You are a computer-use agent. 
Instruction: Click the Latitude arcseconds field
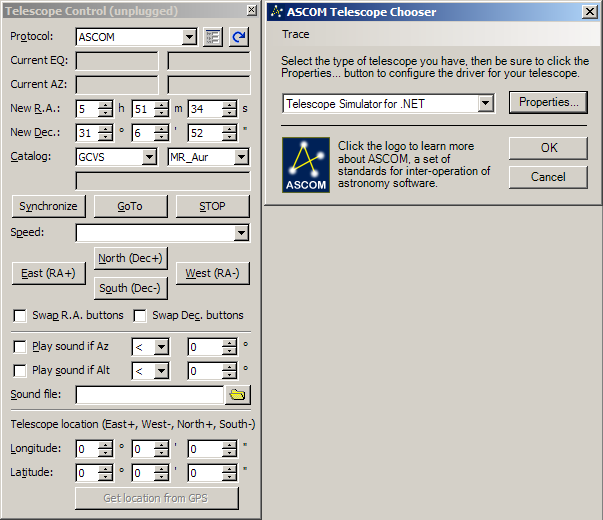click(x=205, y=473)
